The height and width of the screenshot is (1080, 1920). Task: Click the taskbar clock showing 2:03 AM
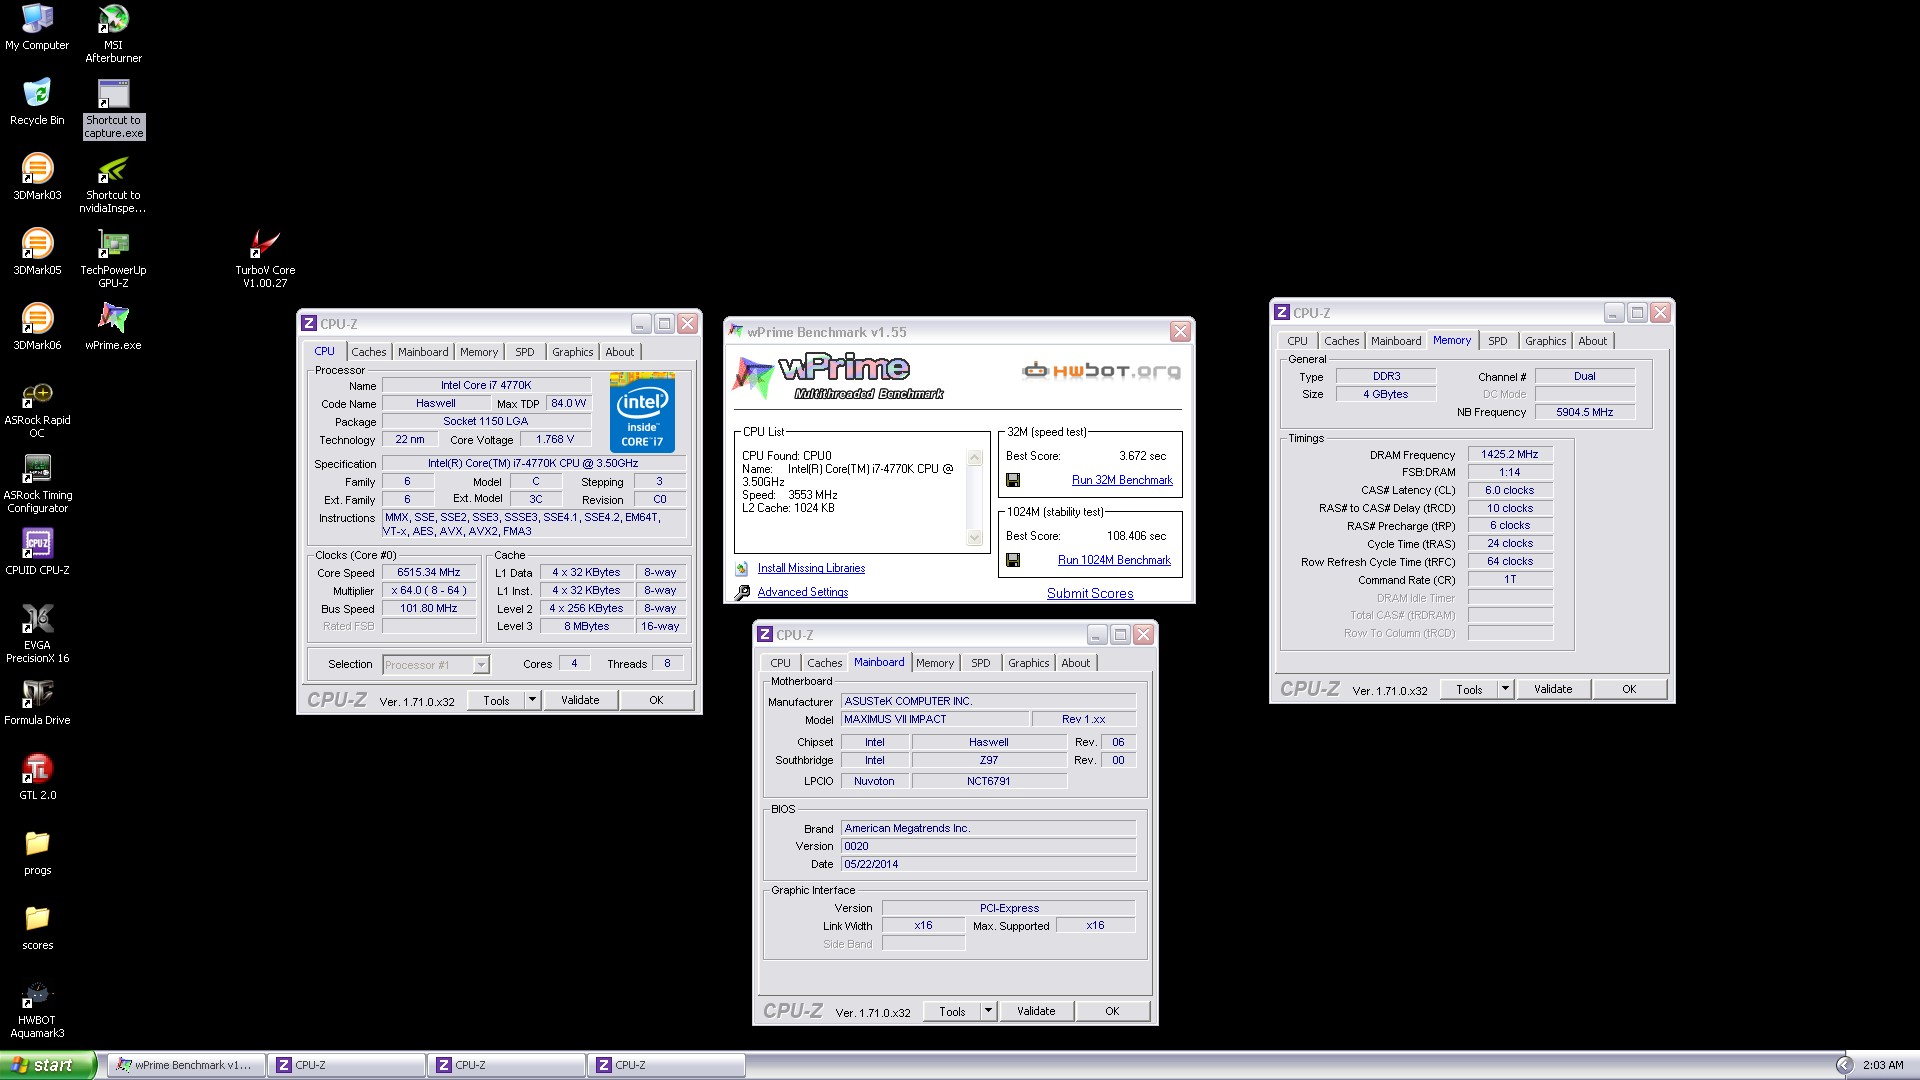tap(1883, 1065)
